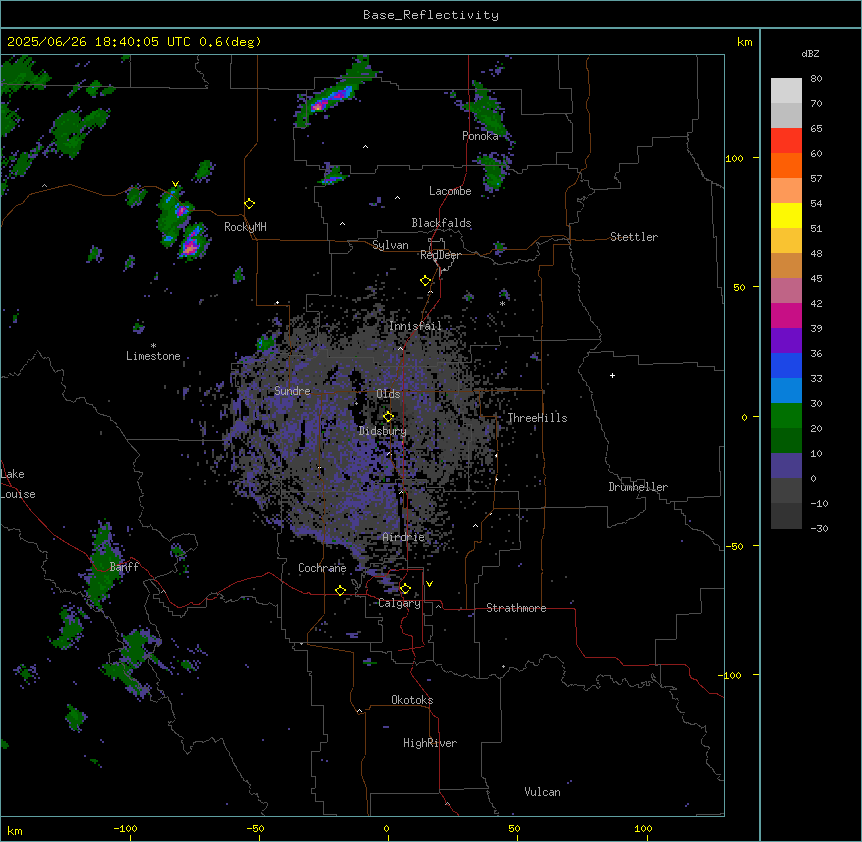Click the Lacombe label
862x842 pixels.
450,191
